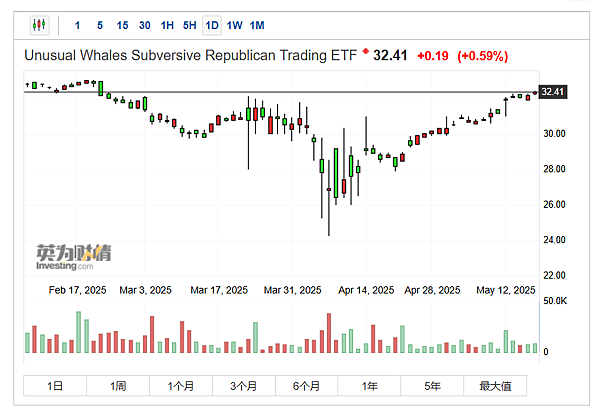This screenshot has width=600, height=414.
Task: Click the Apr 14, 2025 date label
Action: pos(366,290)
